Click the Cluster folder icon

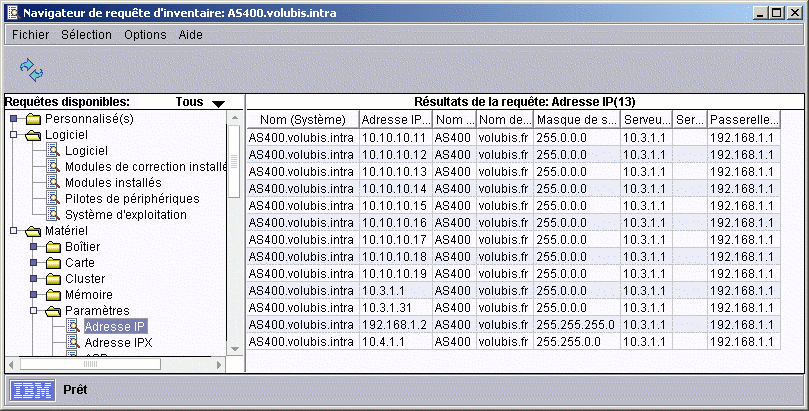click(54, 279)
